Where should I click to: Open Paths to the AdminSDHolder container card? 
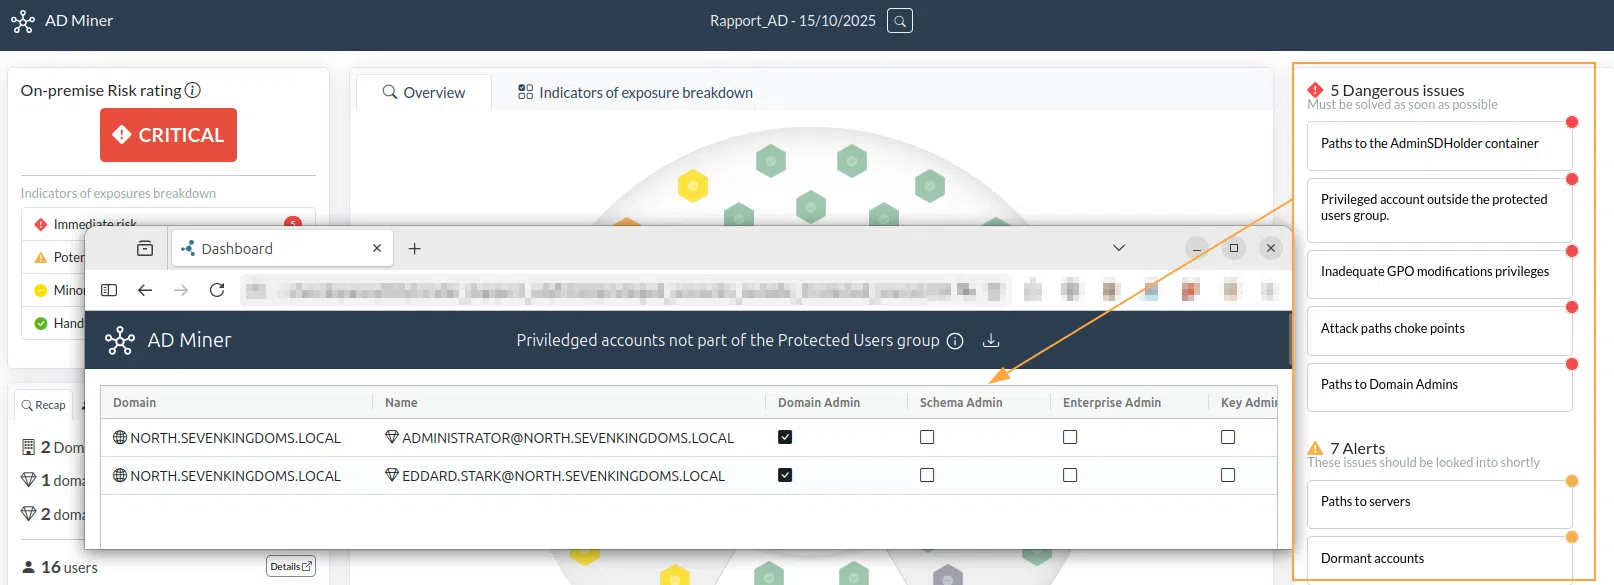click(1439, 145)
